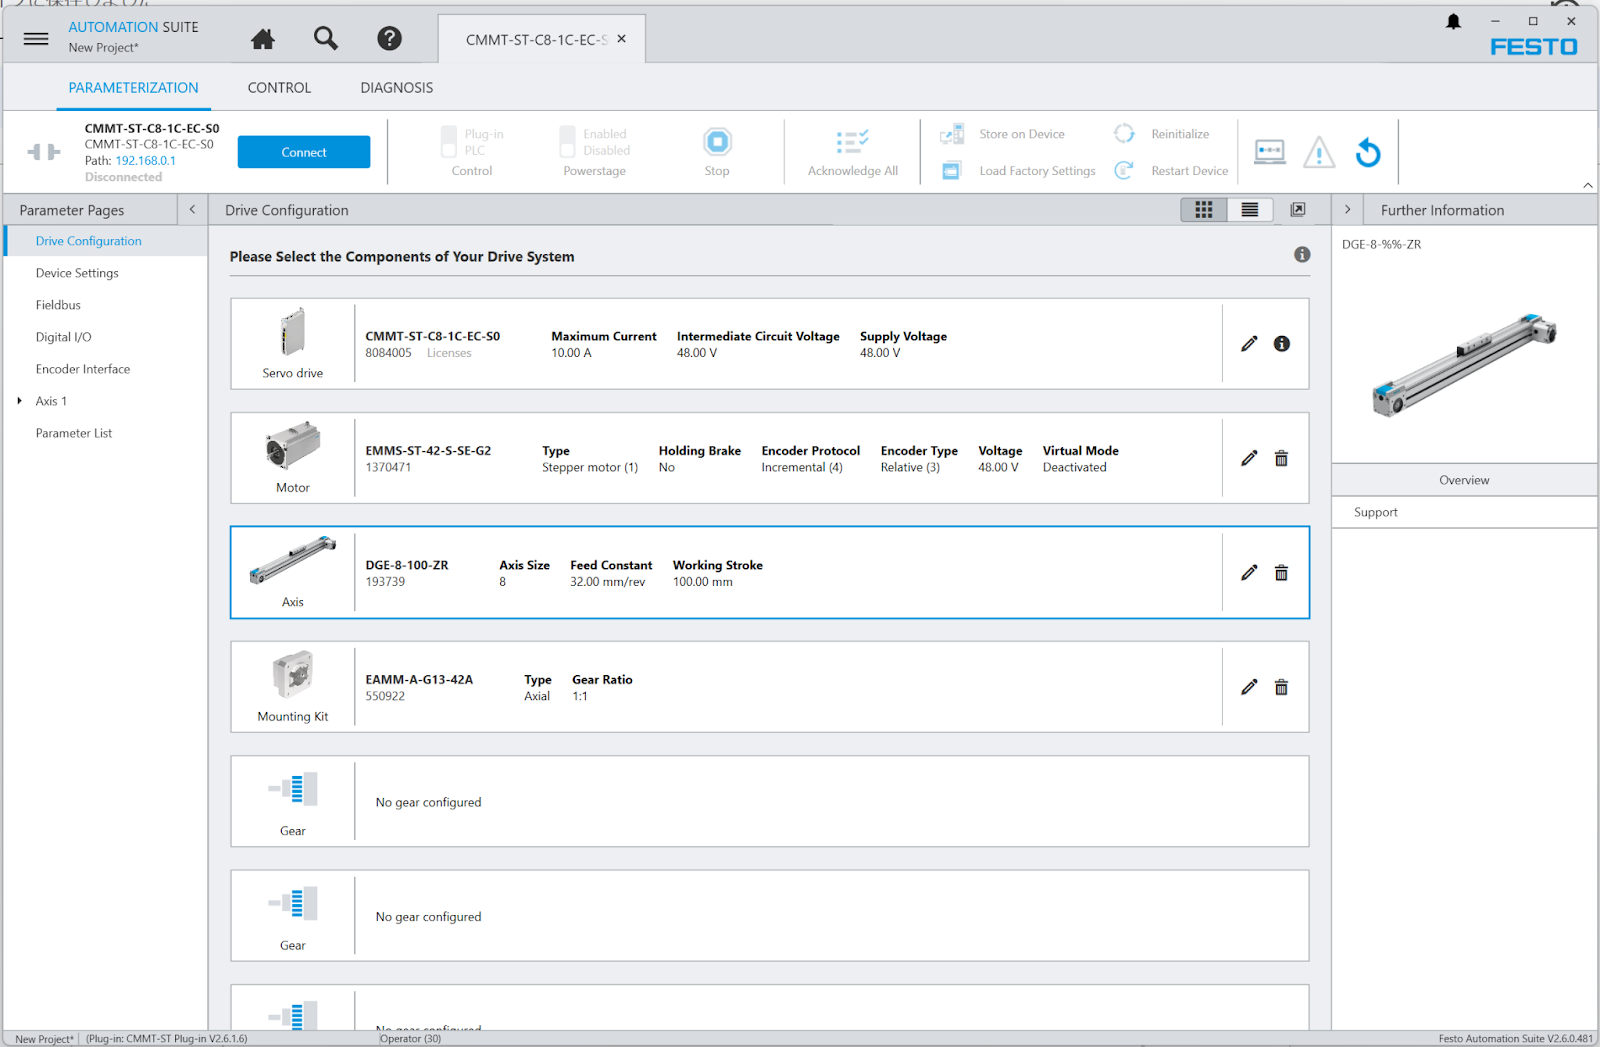The height and width of the screenshot is (1047, 1600).
Task: Toggle the Plug-in/PLC control switch
Action: pyautogui.click(x=449, y=142)
